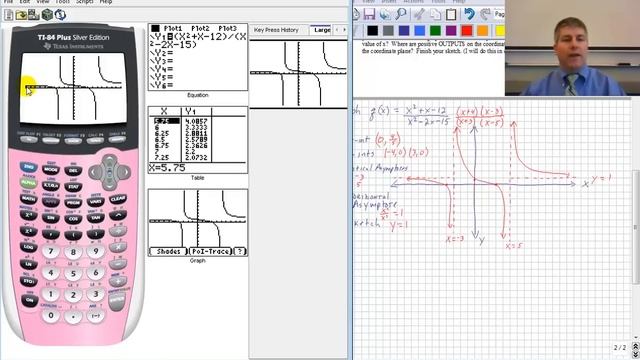Click the number 7 calculator key

tap(51, 251)
